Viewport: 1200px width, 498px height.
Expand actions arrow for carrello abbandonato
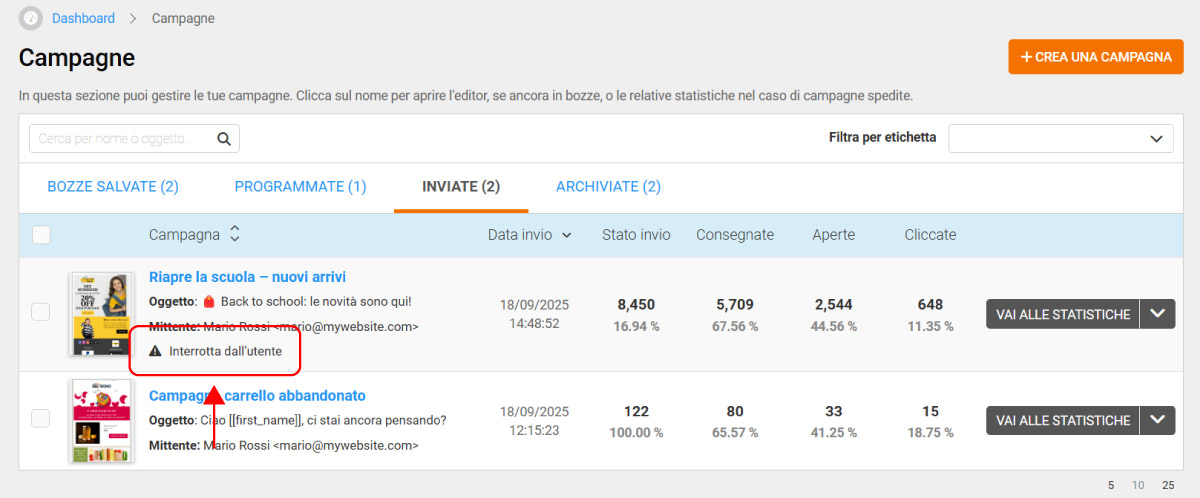point(1158,421)
